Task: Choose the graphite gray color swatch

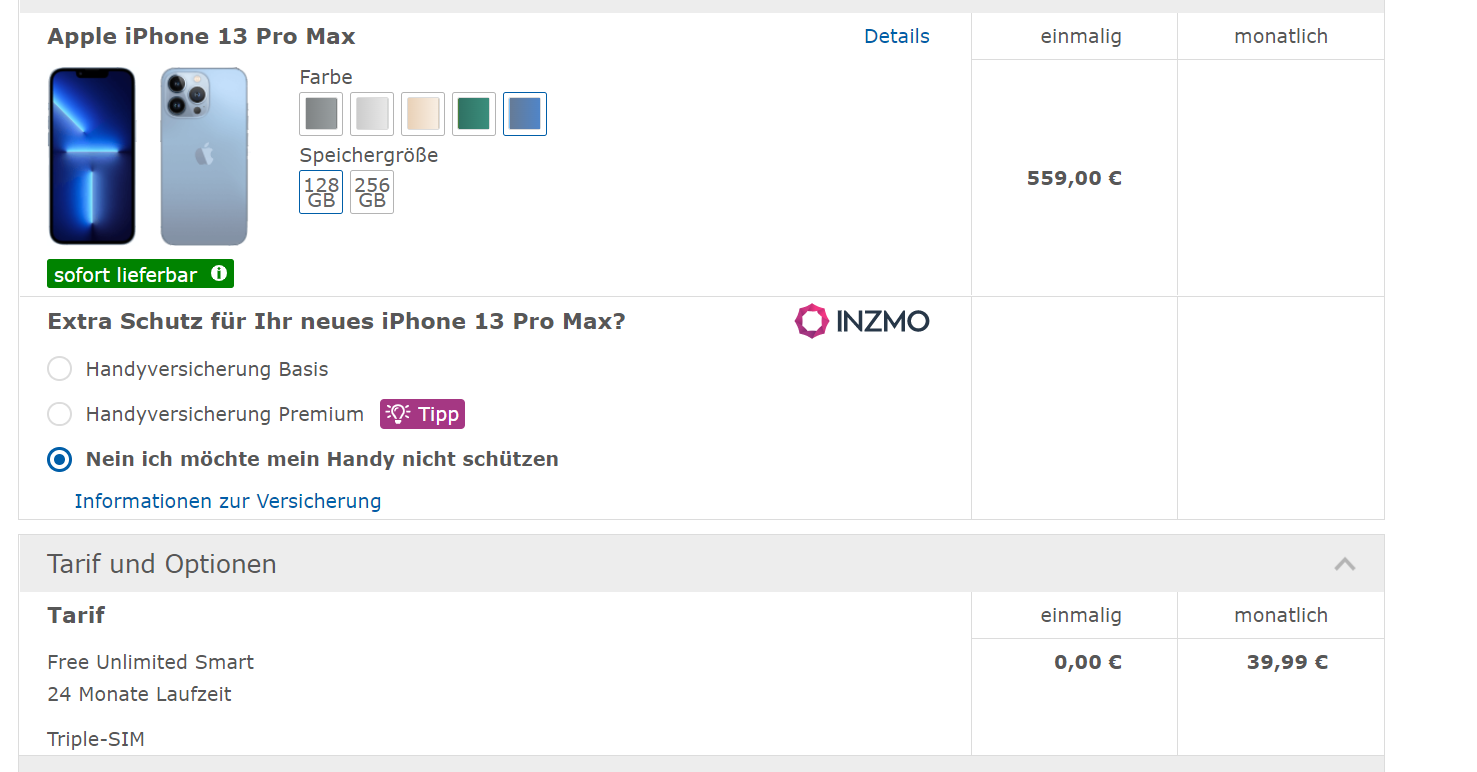Action: [321, 114]
